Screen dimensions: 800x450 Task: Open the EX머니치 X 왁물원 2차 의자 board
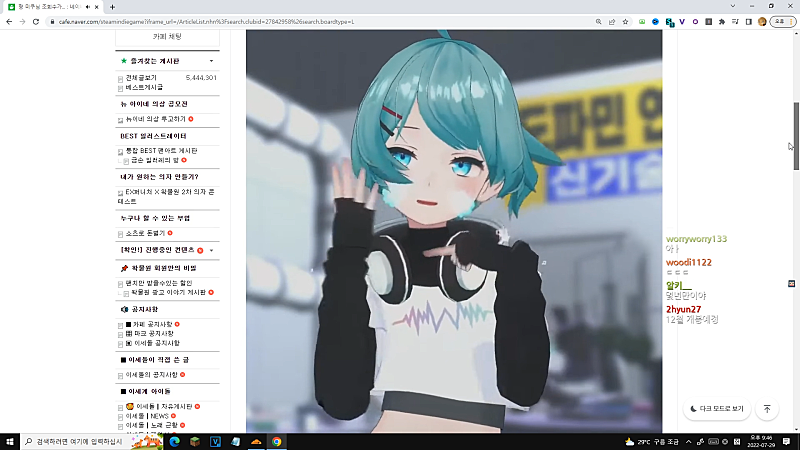pos(166,196)
